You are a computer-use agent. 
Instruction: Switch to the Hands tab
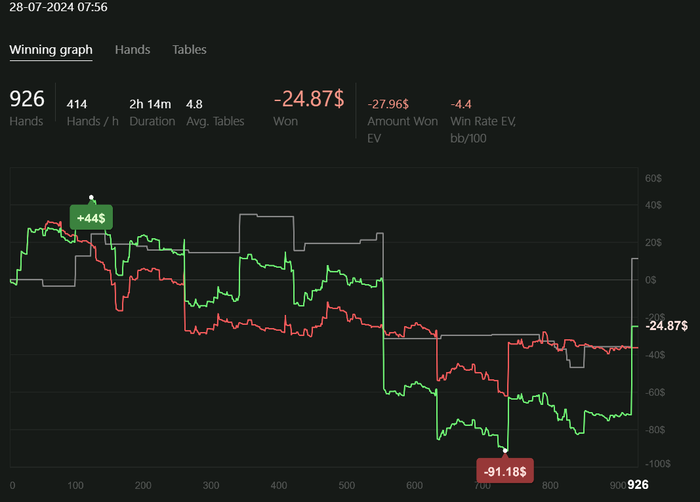(131, 49)
